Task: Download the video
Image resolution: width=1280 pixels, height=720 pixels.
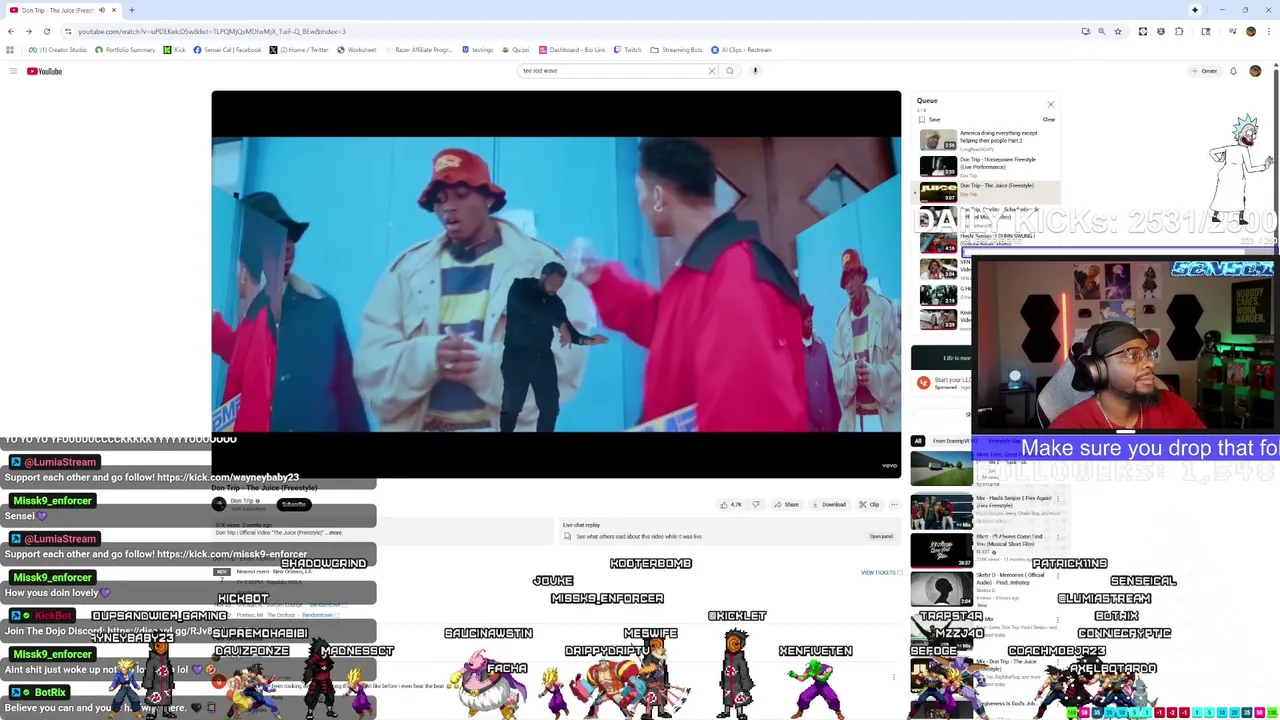Action: pyautogui.click(x=830, y=504)
